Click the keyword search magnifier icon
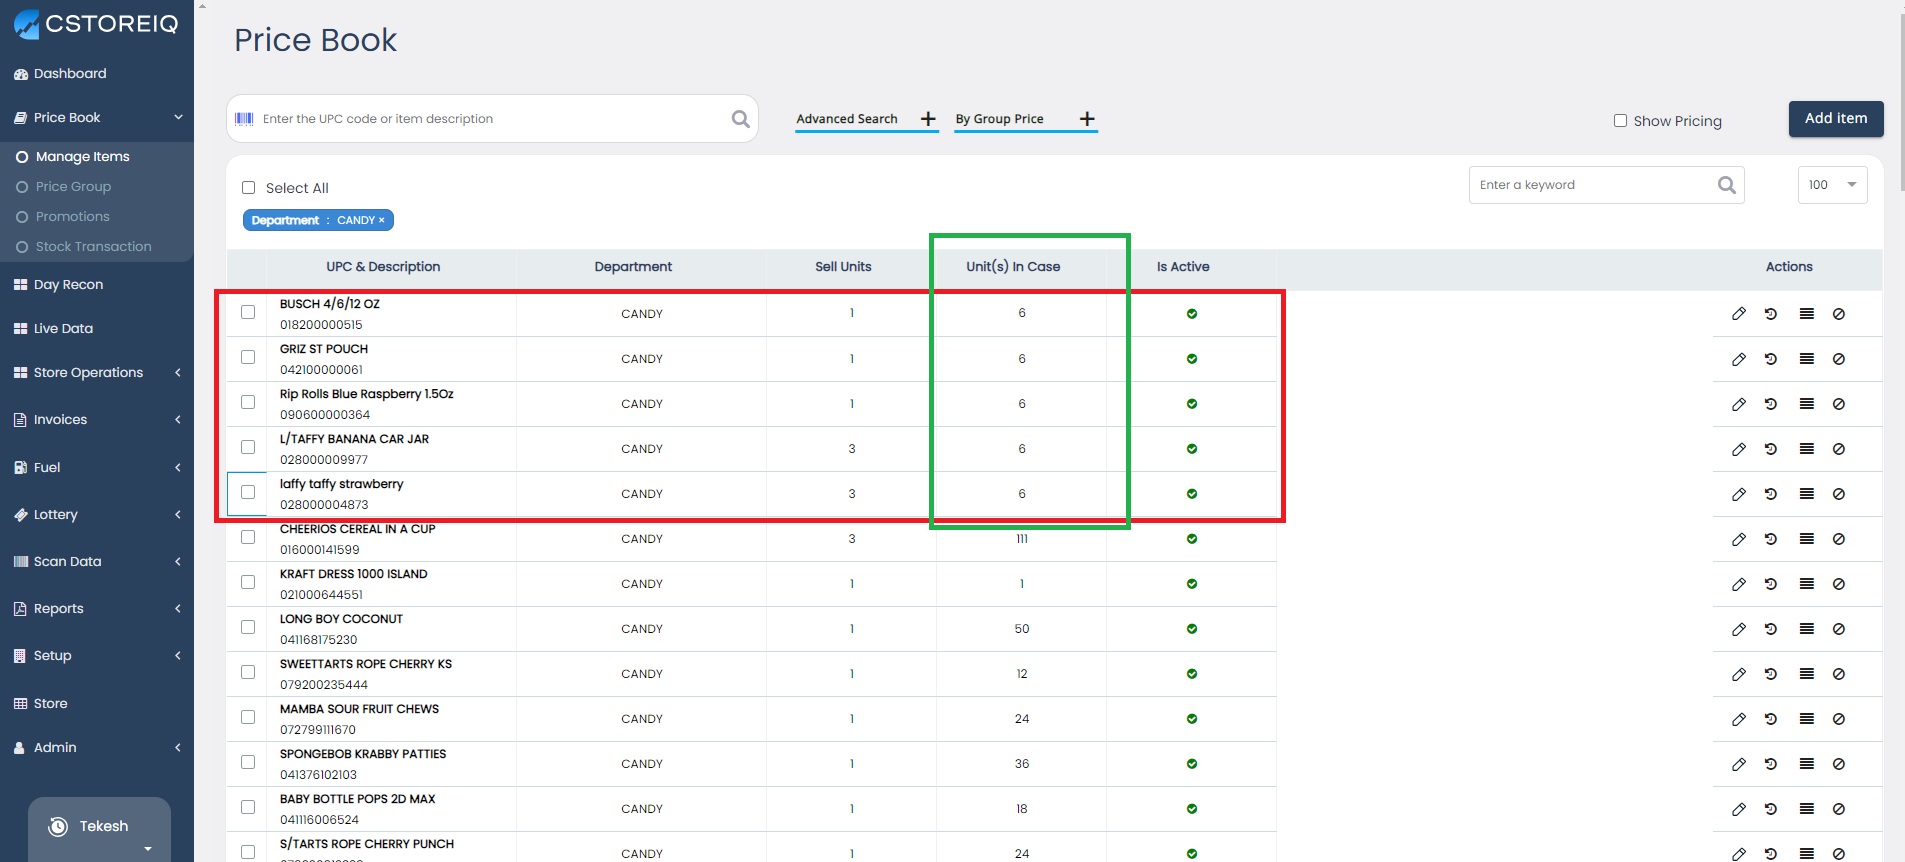The height and width of the screenshot is (862, 1905). pos(1727,185)
